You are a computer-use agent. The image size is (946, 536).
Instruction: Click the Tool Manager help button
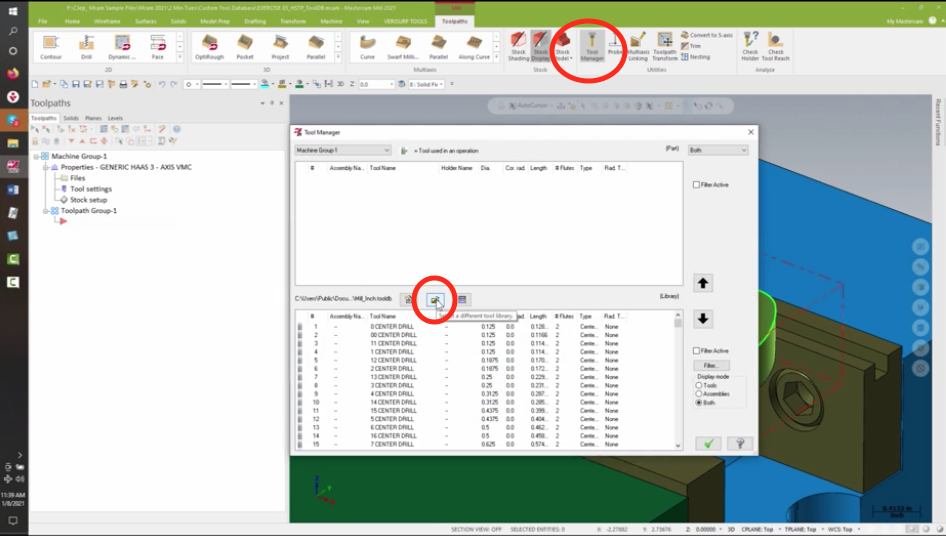(740, 444)
